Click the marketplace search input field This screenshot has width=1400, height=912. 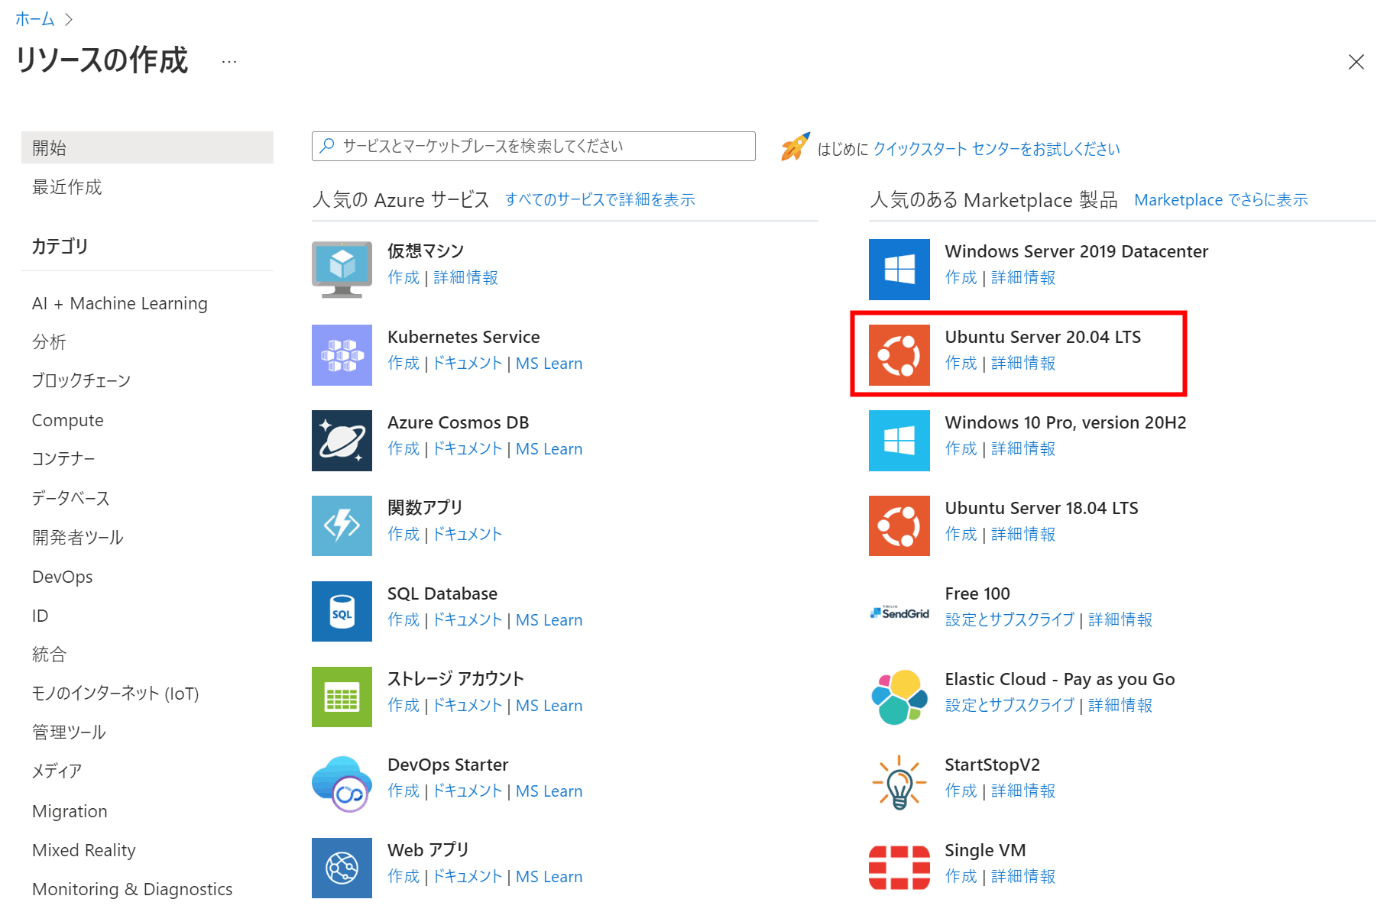click(534, 146)
